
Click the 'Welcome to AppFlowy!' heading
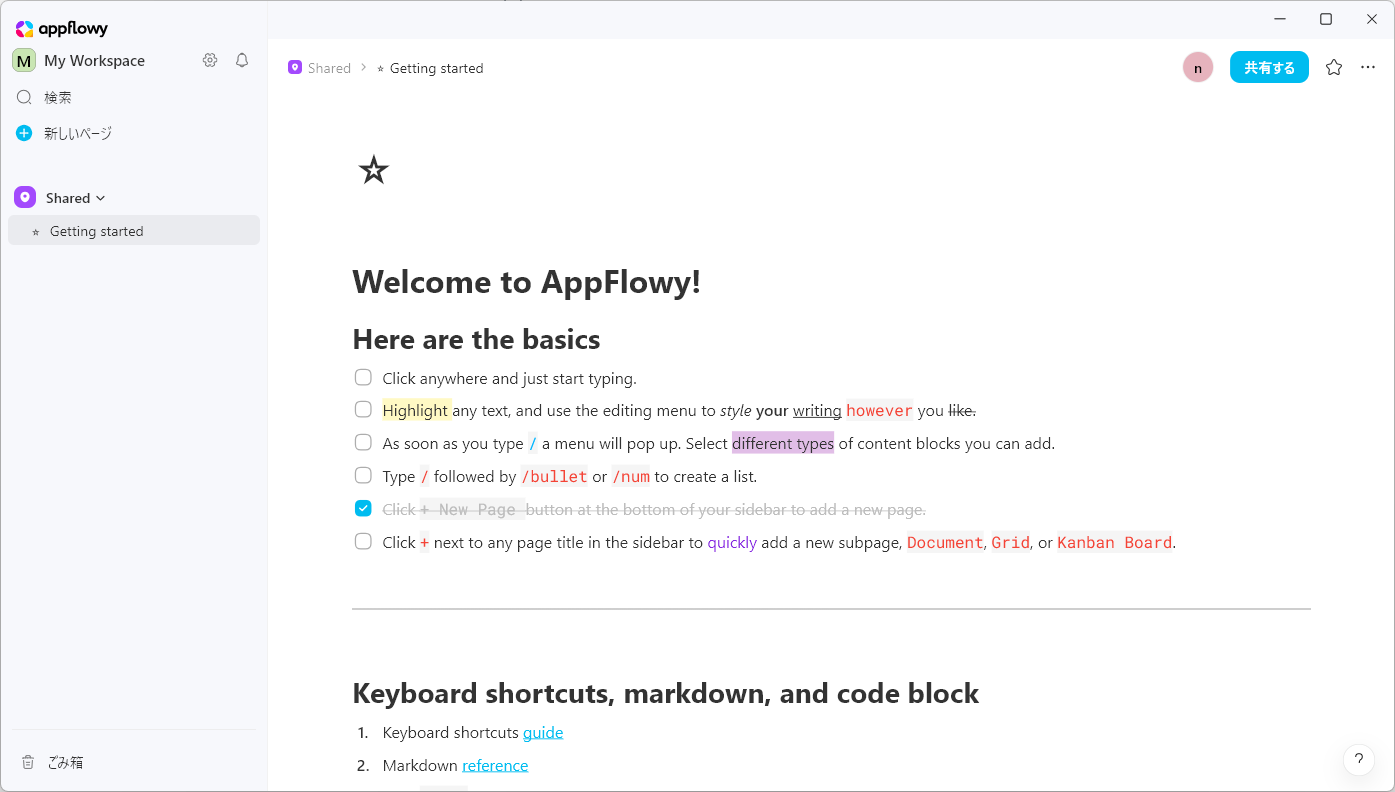tap(527, 282)
